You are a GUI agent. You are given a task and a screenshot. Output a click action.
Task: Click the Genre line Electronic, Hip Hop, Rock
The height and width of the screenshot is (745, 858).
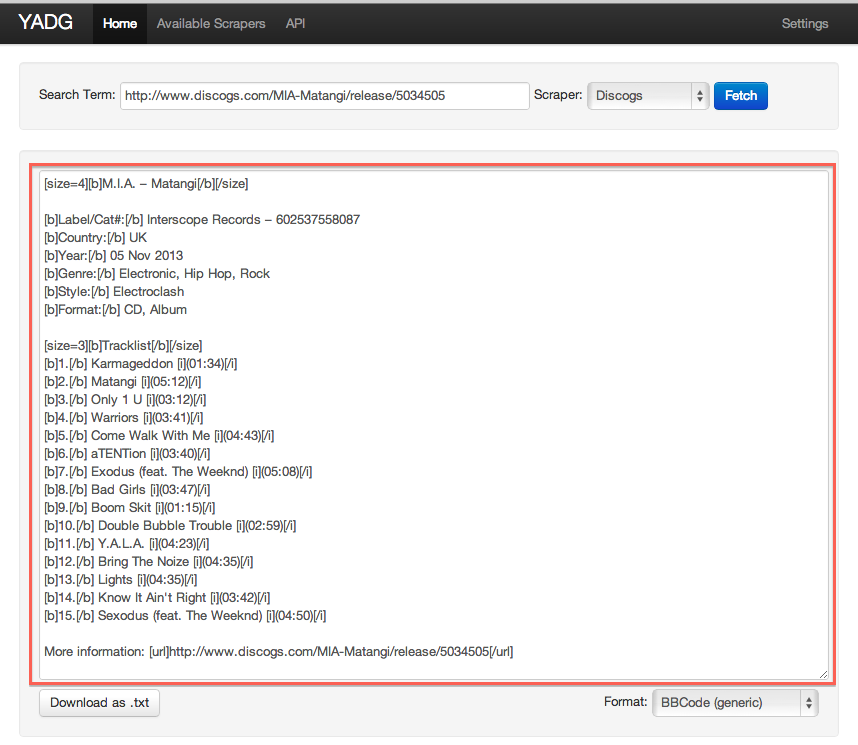157,274
